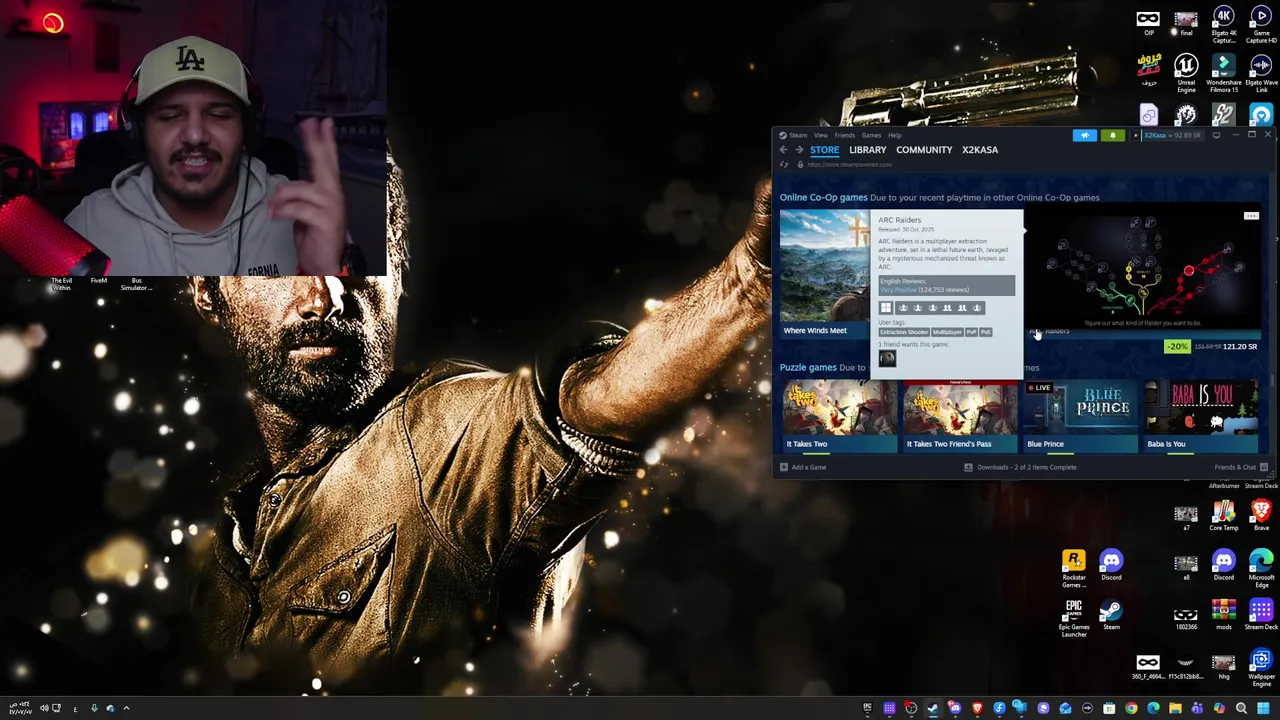Open File Explorer from the taskbar

pyautogui.click(x=1175, y=709)
